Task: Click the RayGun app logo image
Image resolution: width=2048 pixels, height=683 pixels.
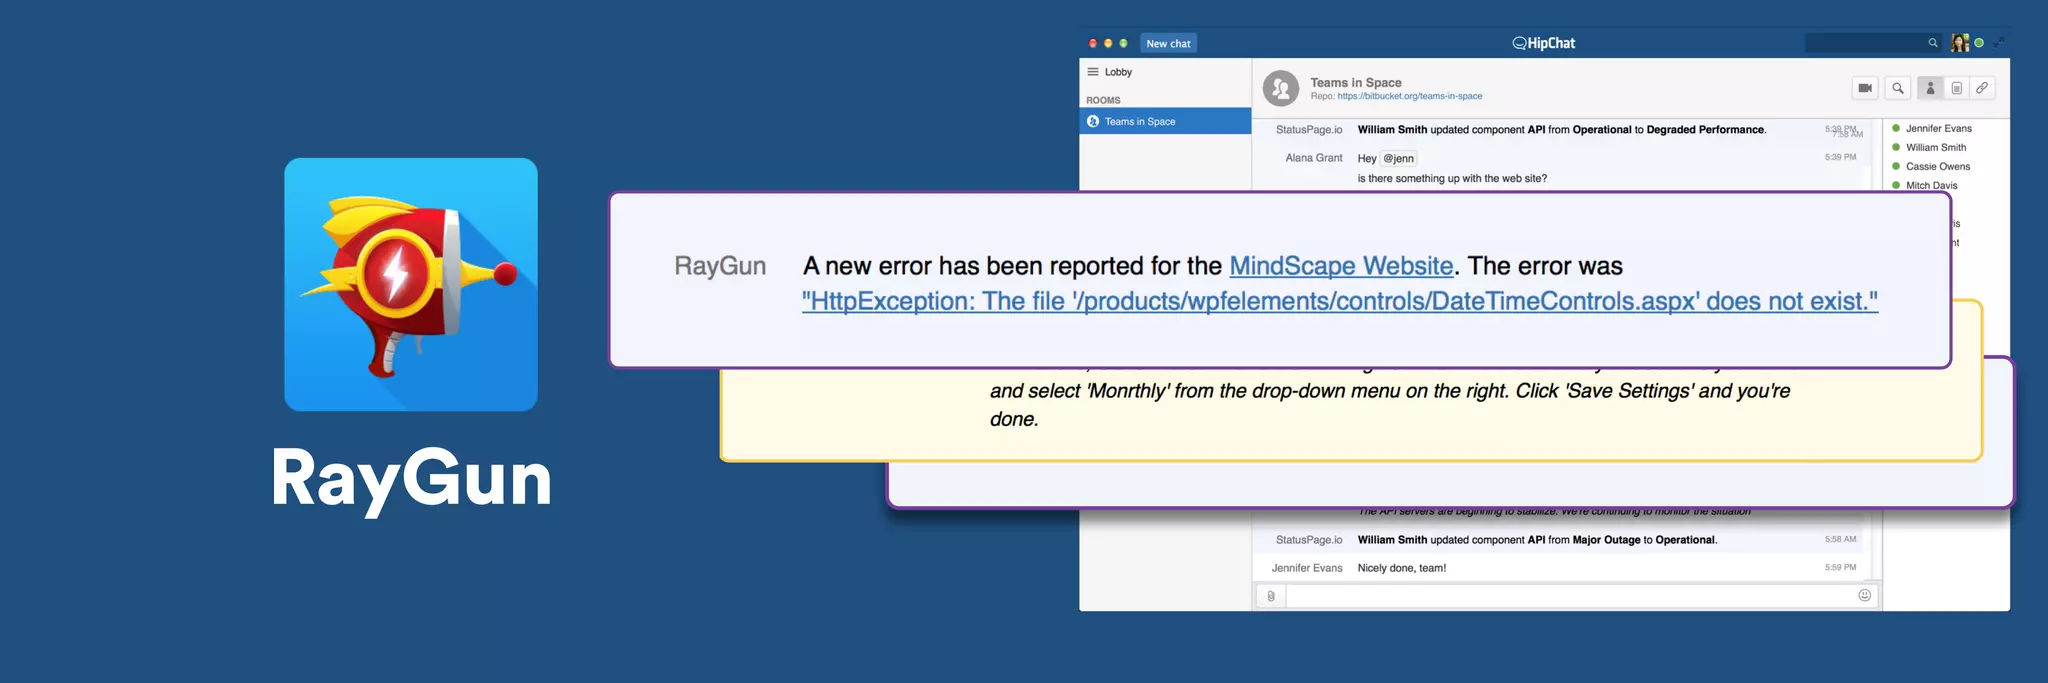Action: tap(411, 284)
